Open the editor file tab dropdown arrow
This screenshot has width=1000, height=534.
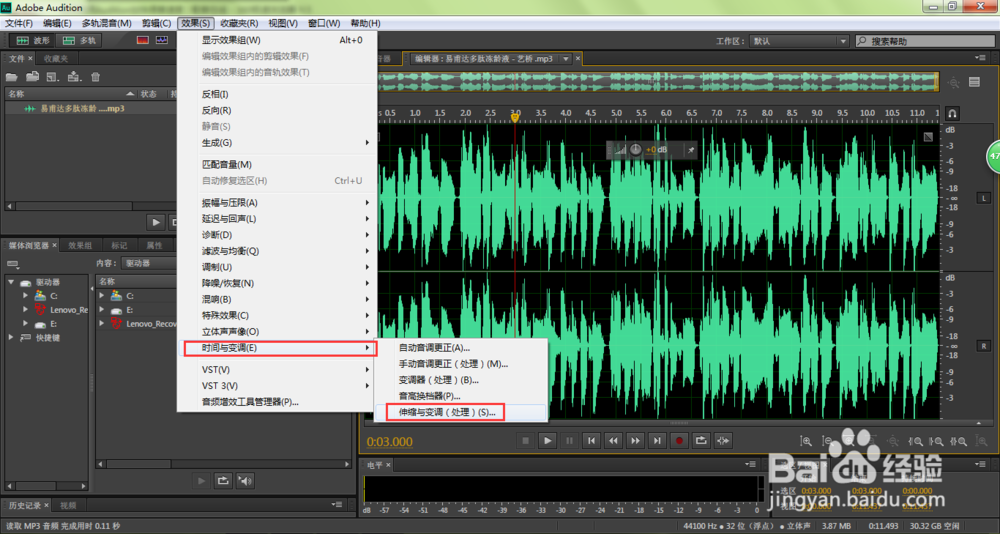coord(565,59)
